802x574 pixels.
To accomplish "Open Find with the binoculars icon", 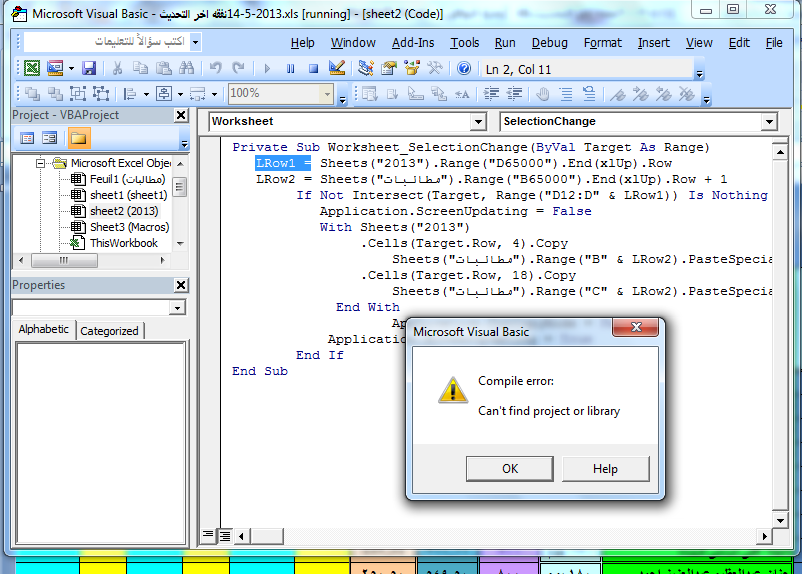I will click(x=186, y=68).
